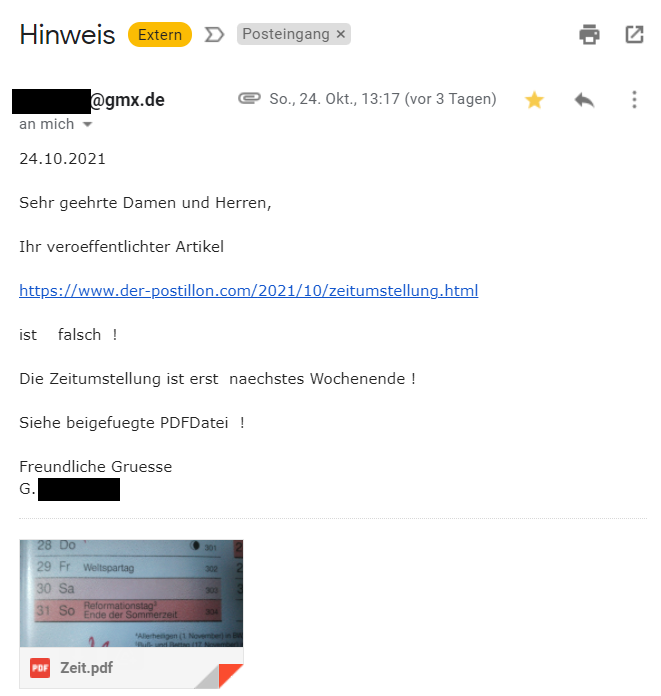Expand recipient details next to 'an mich'
This screenshot has width=661, height=696.
pos(87,124)
